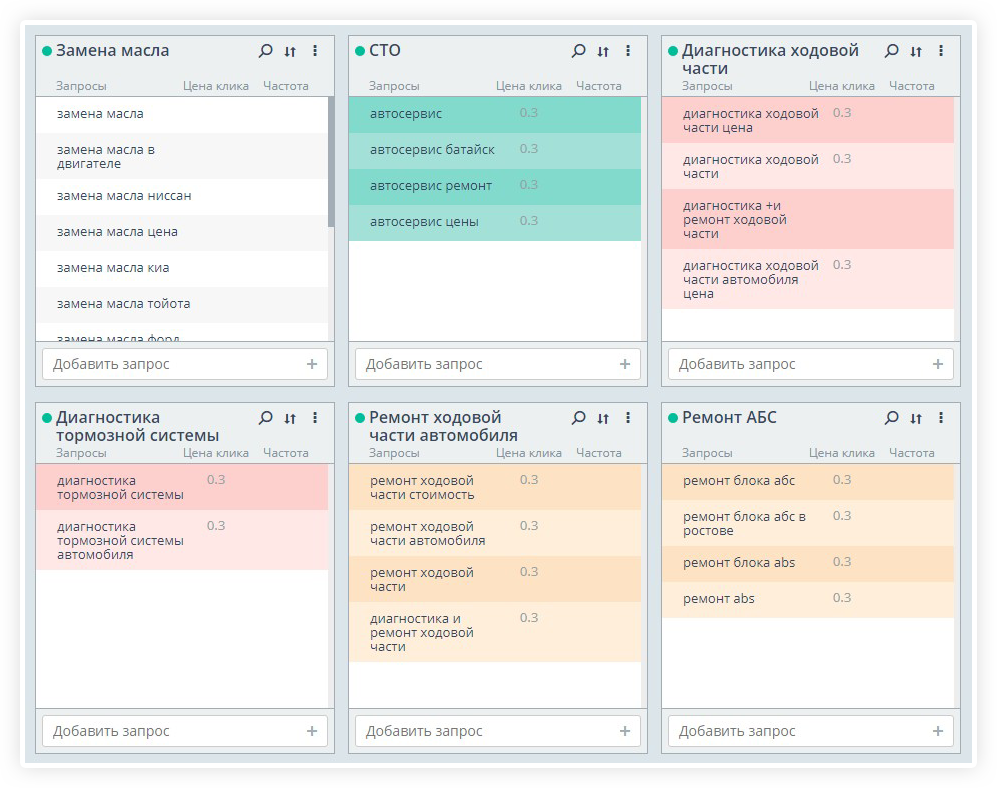
Task: Toggle green status dot next to Ремонт АБС
Action: 672,418
